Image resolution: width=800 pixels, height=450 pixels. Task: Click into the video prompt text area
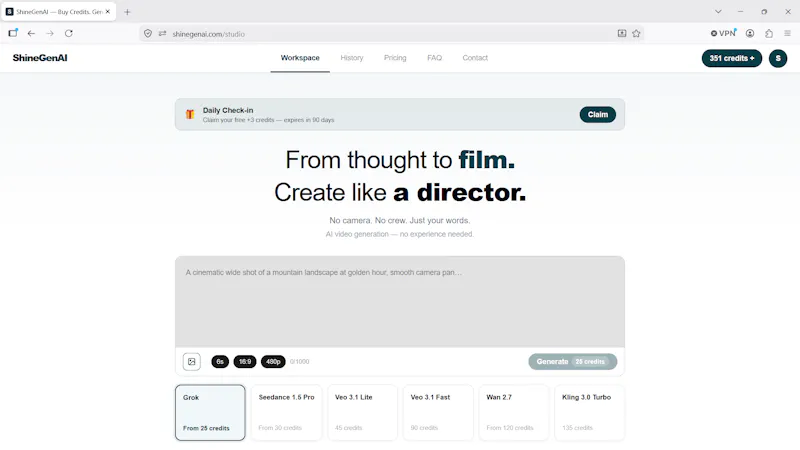400,302
